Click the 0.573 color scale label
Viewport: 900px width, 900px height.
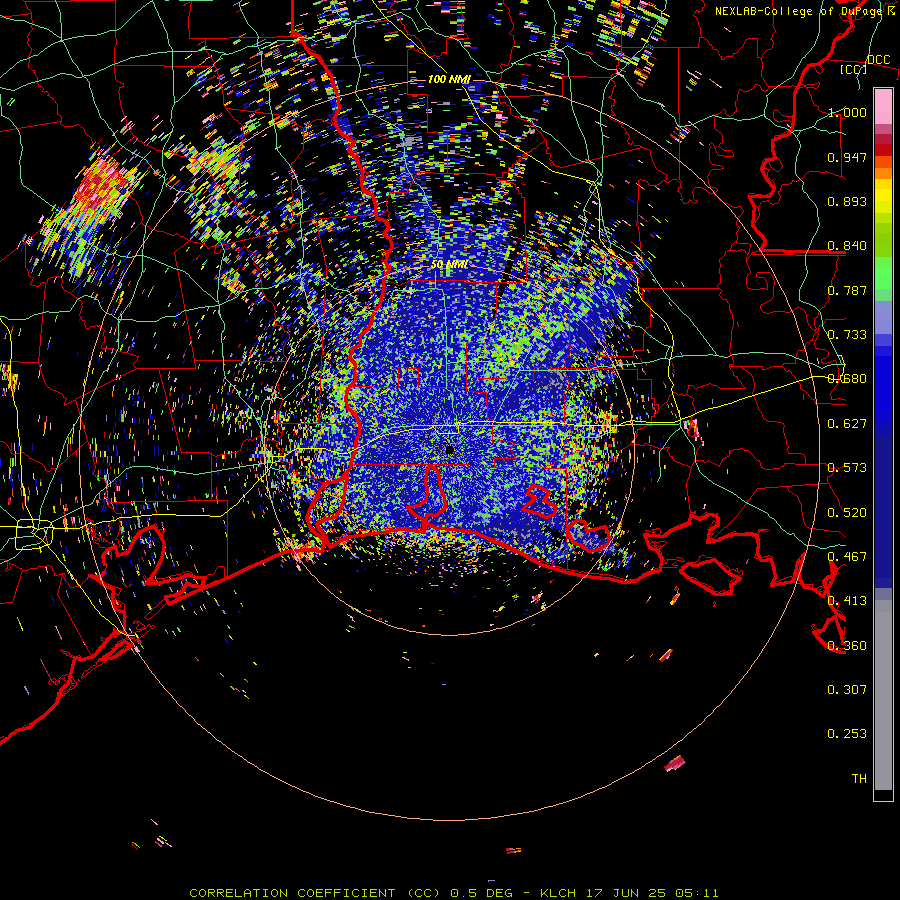click(x=847, y=468)
